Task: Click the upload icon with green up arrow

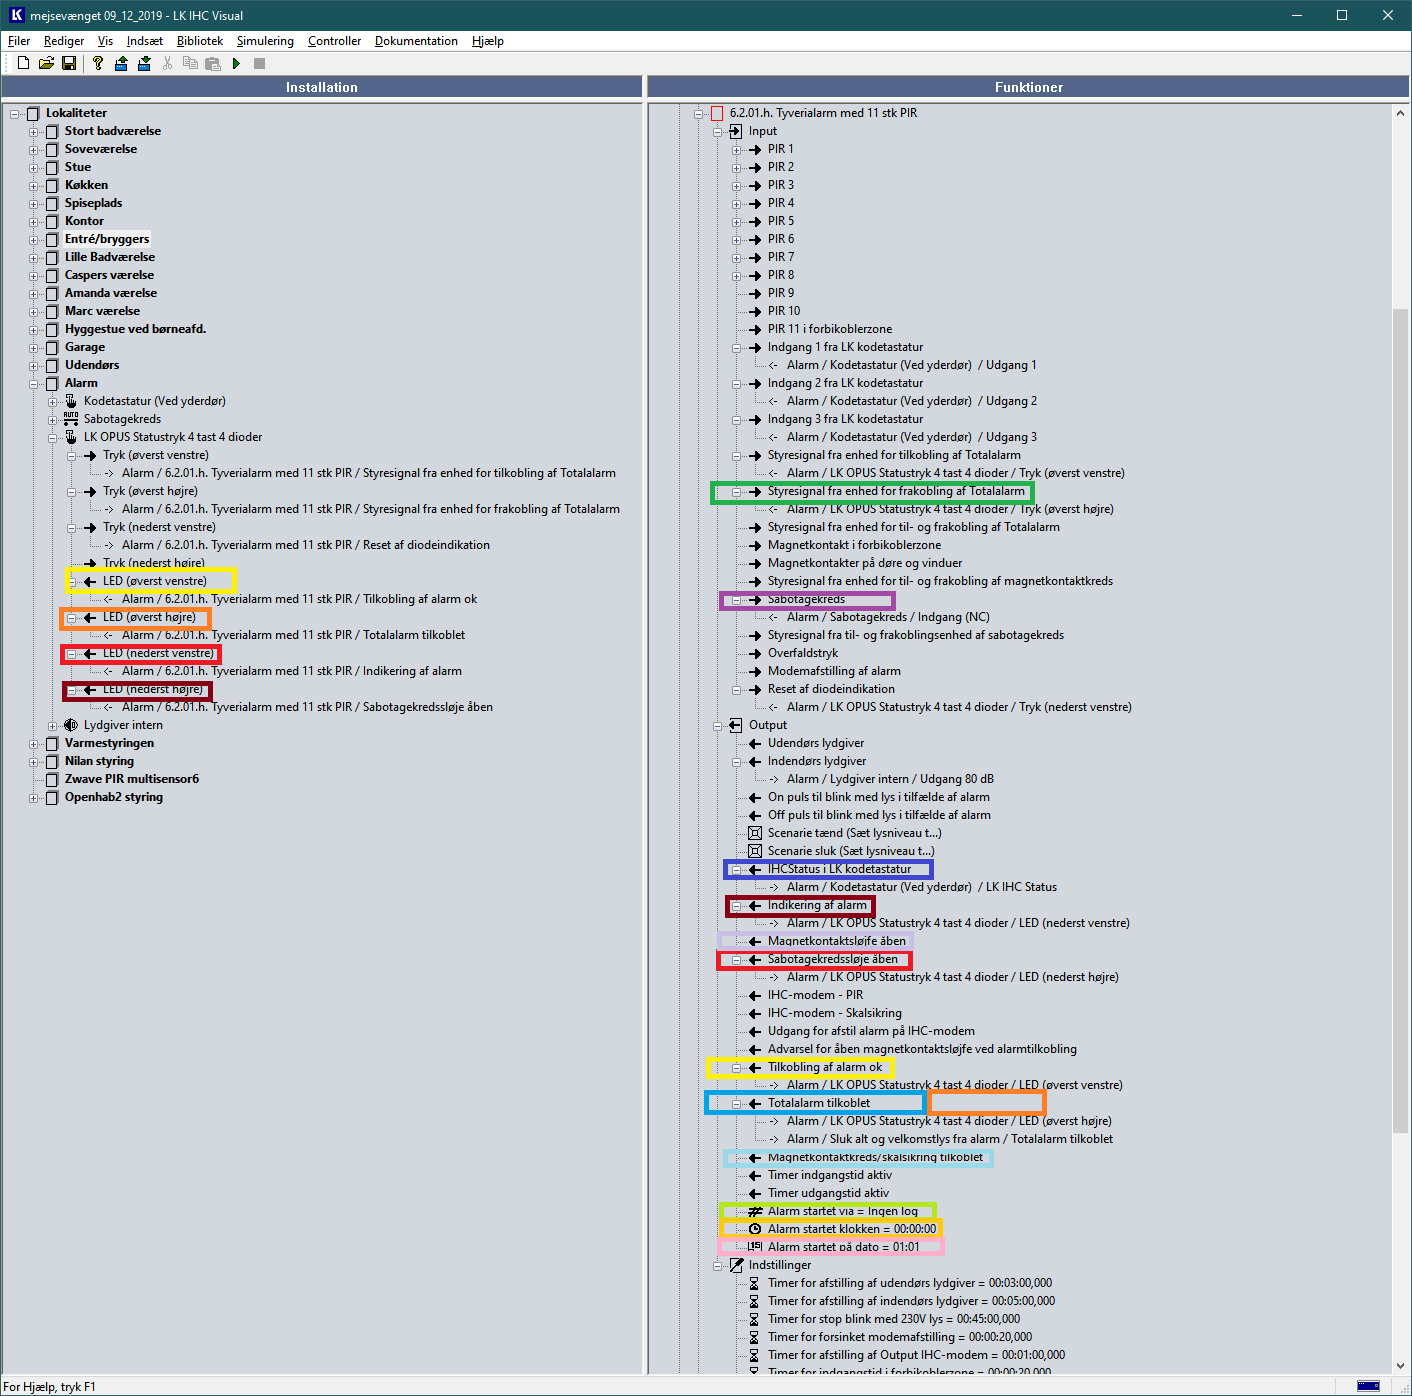Action: click(121, 63)
